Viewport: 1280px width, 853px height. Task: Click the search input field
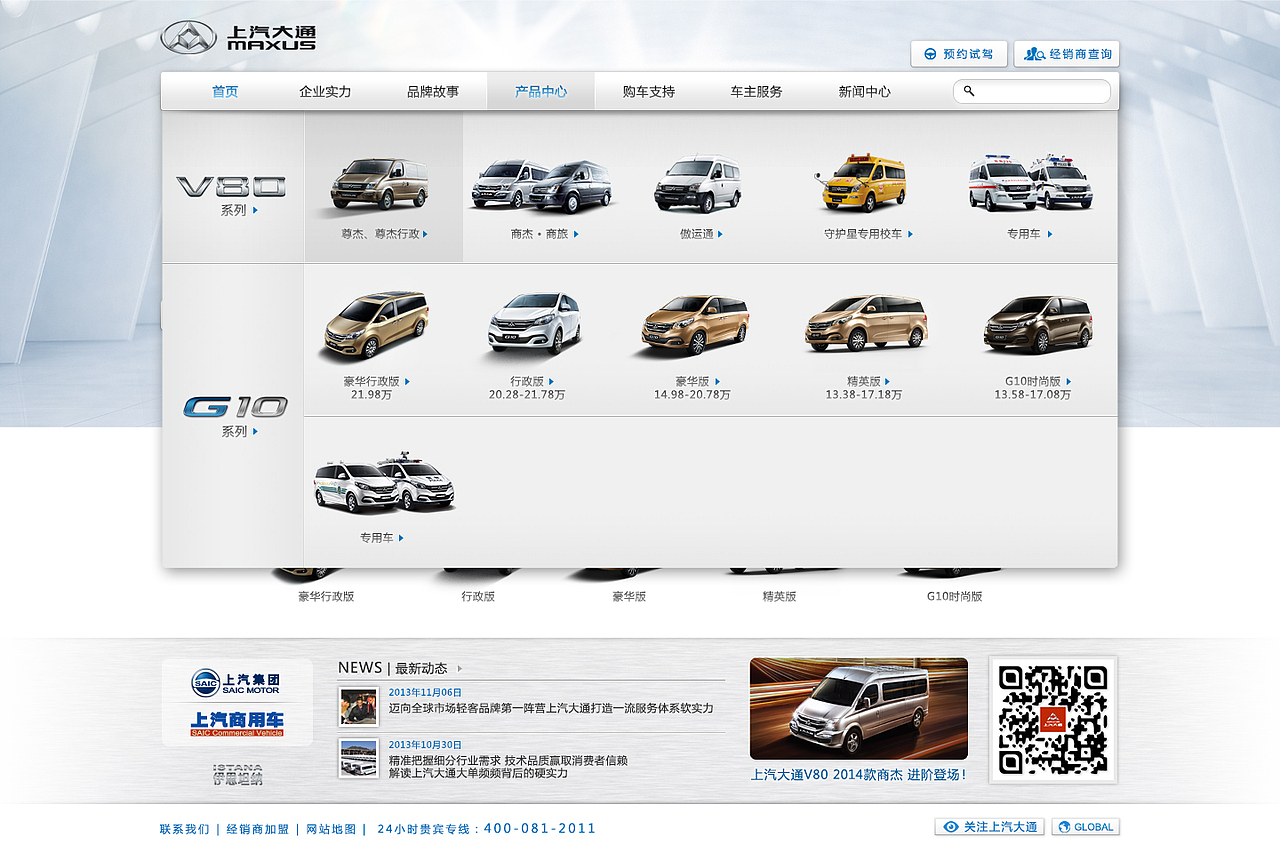tap(1032, 91)
